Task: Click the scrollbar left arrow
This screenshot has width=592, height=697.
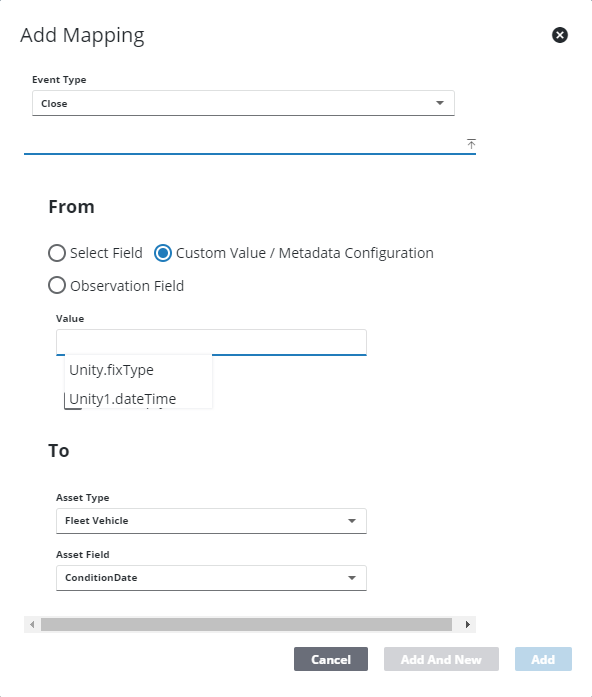Action: pos(32,624)
